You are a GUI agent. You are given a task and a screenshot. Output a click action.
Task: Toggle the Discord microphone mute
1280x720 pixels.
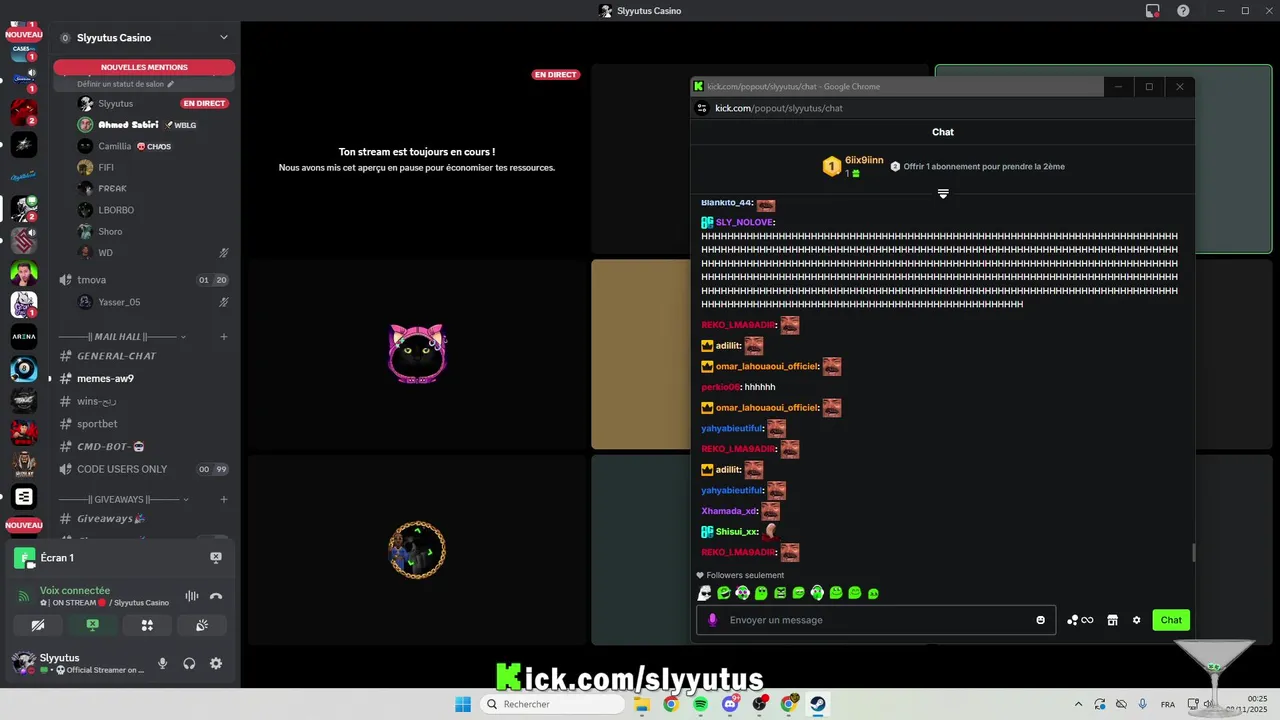pos(162,663)
